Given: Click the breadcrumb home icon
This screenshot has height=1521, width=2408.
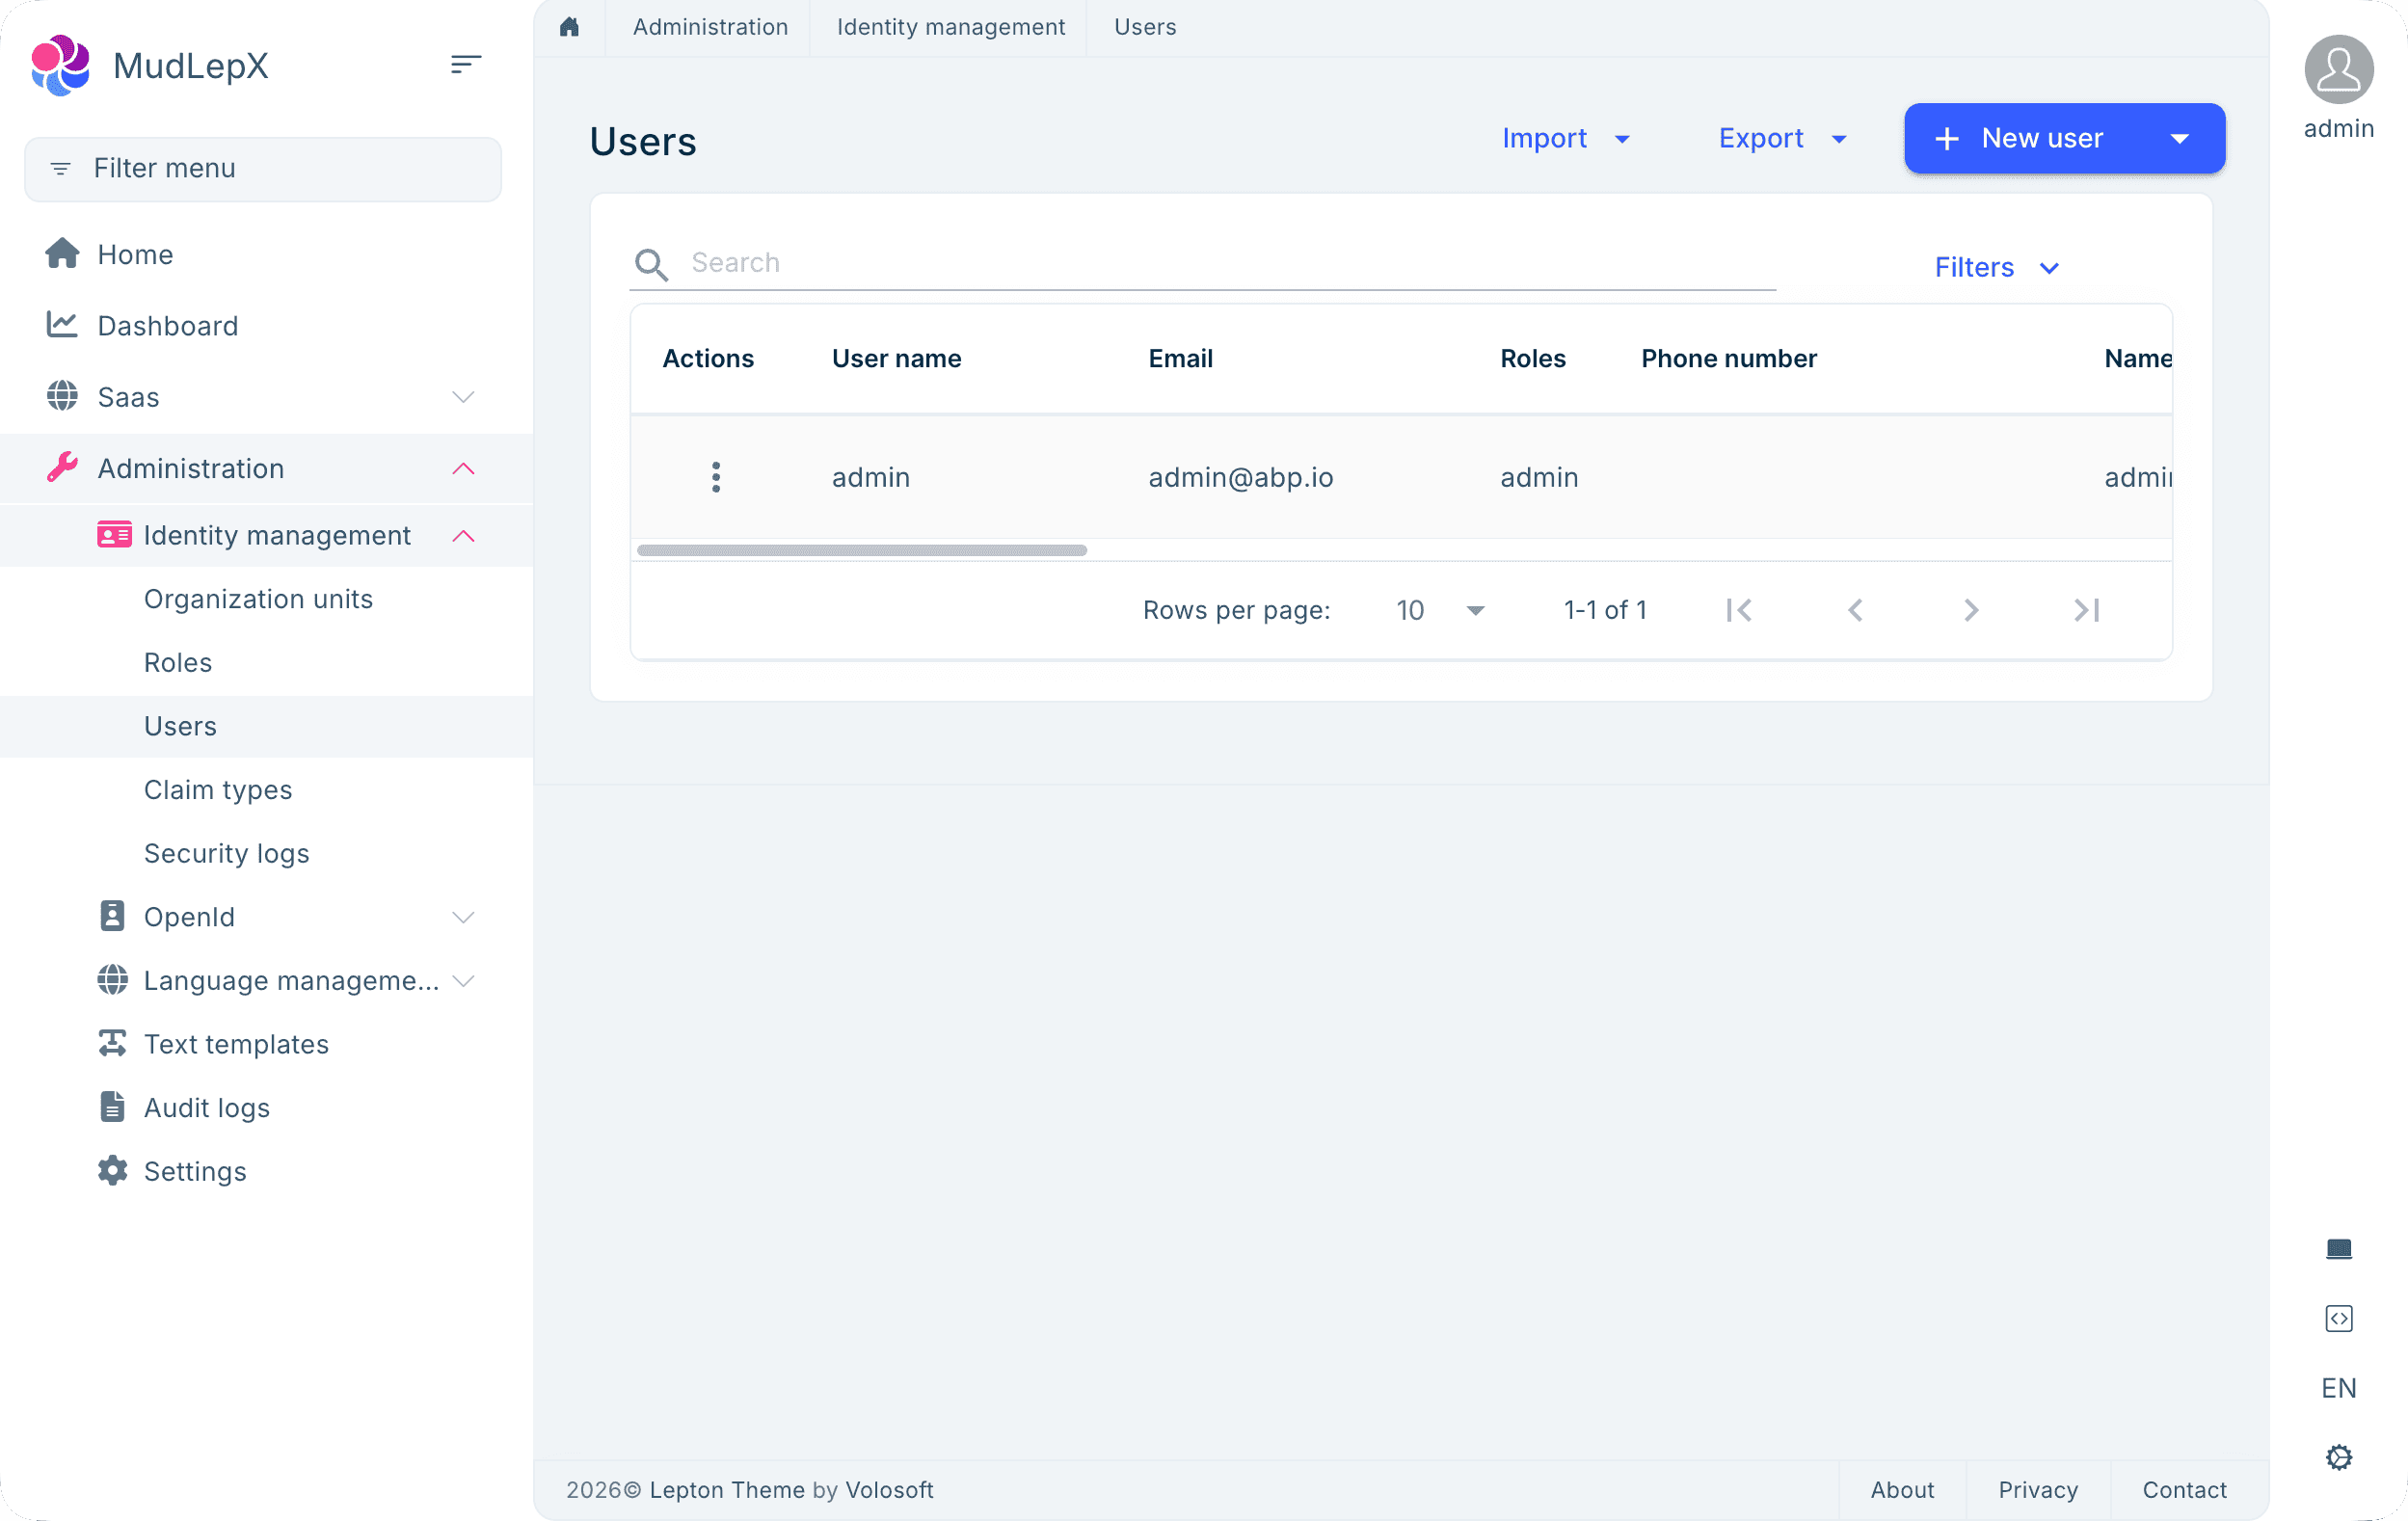Looking at the screenshot, I should click(569, 27).
